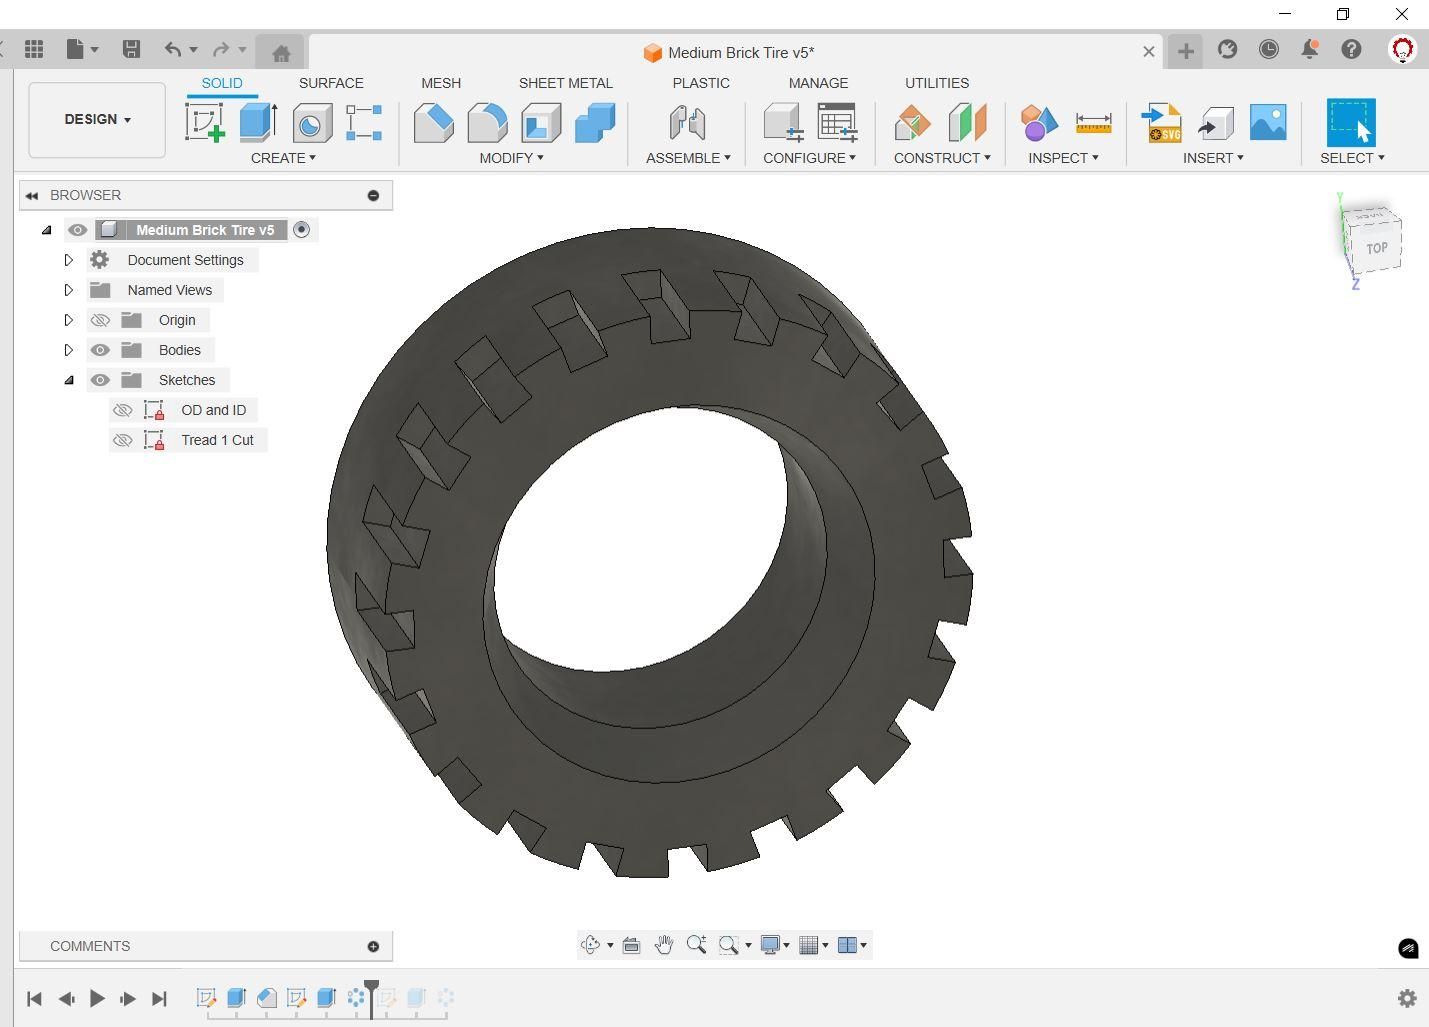Select the Shell tool icon
1429x1027 pixels.
[x=541, y=123]
